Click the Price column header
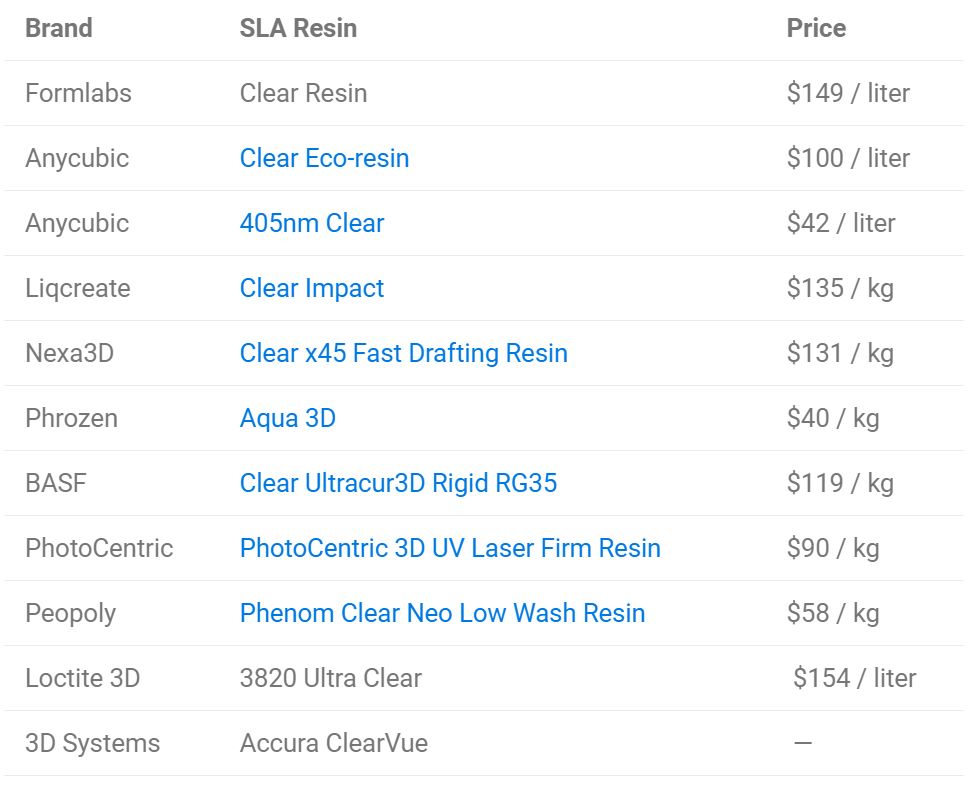This screenshot has height=787, width=968. coord(816,28)
